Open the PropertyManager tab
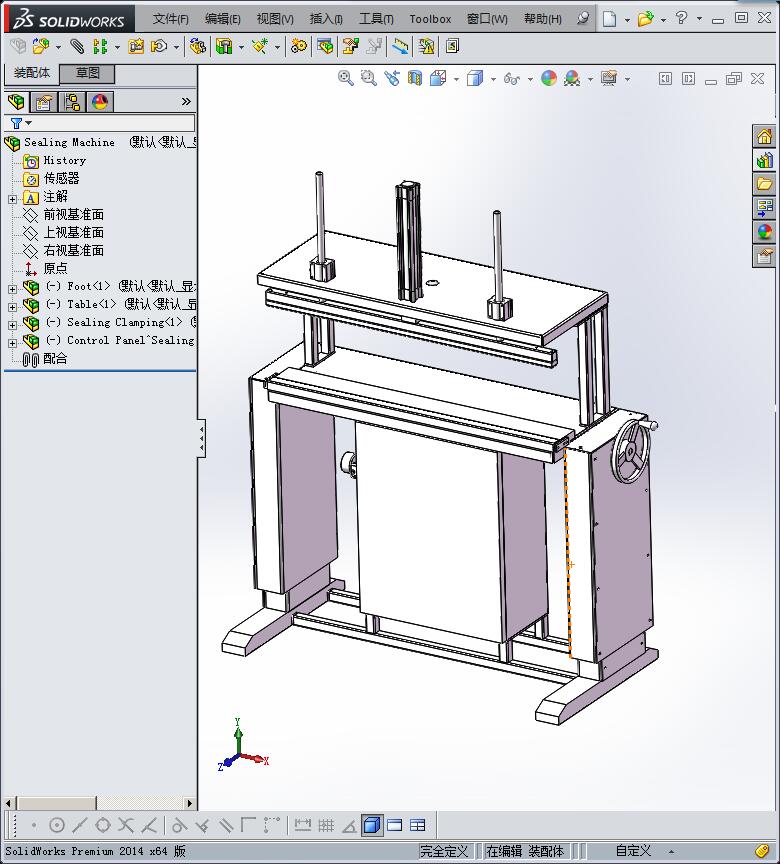780x864 pixels. pyautogui.click(x=44, y=102)
